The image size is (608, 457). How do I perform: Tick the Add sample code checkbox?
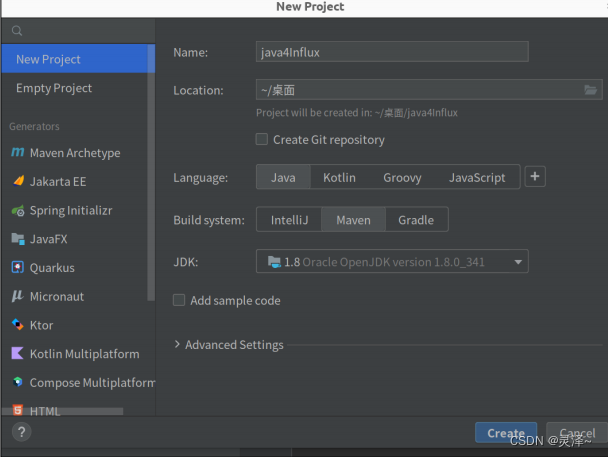click(x=179, y=300)
